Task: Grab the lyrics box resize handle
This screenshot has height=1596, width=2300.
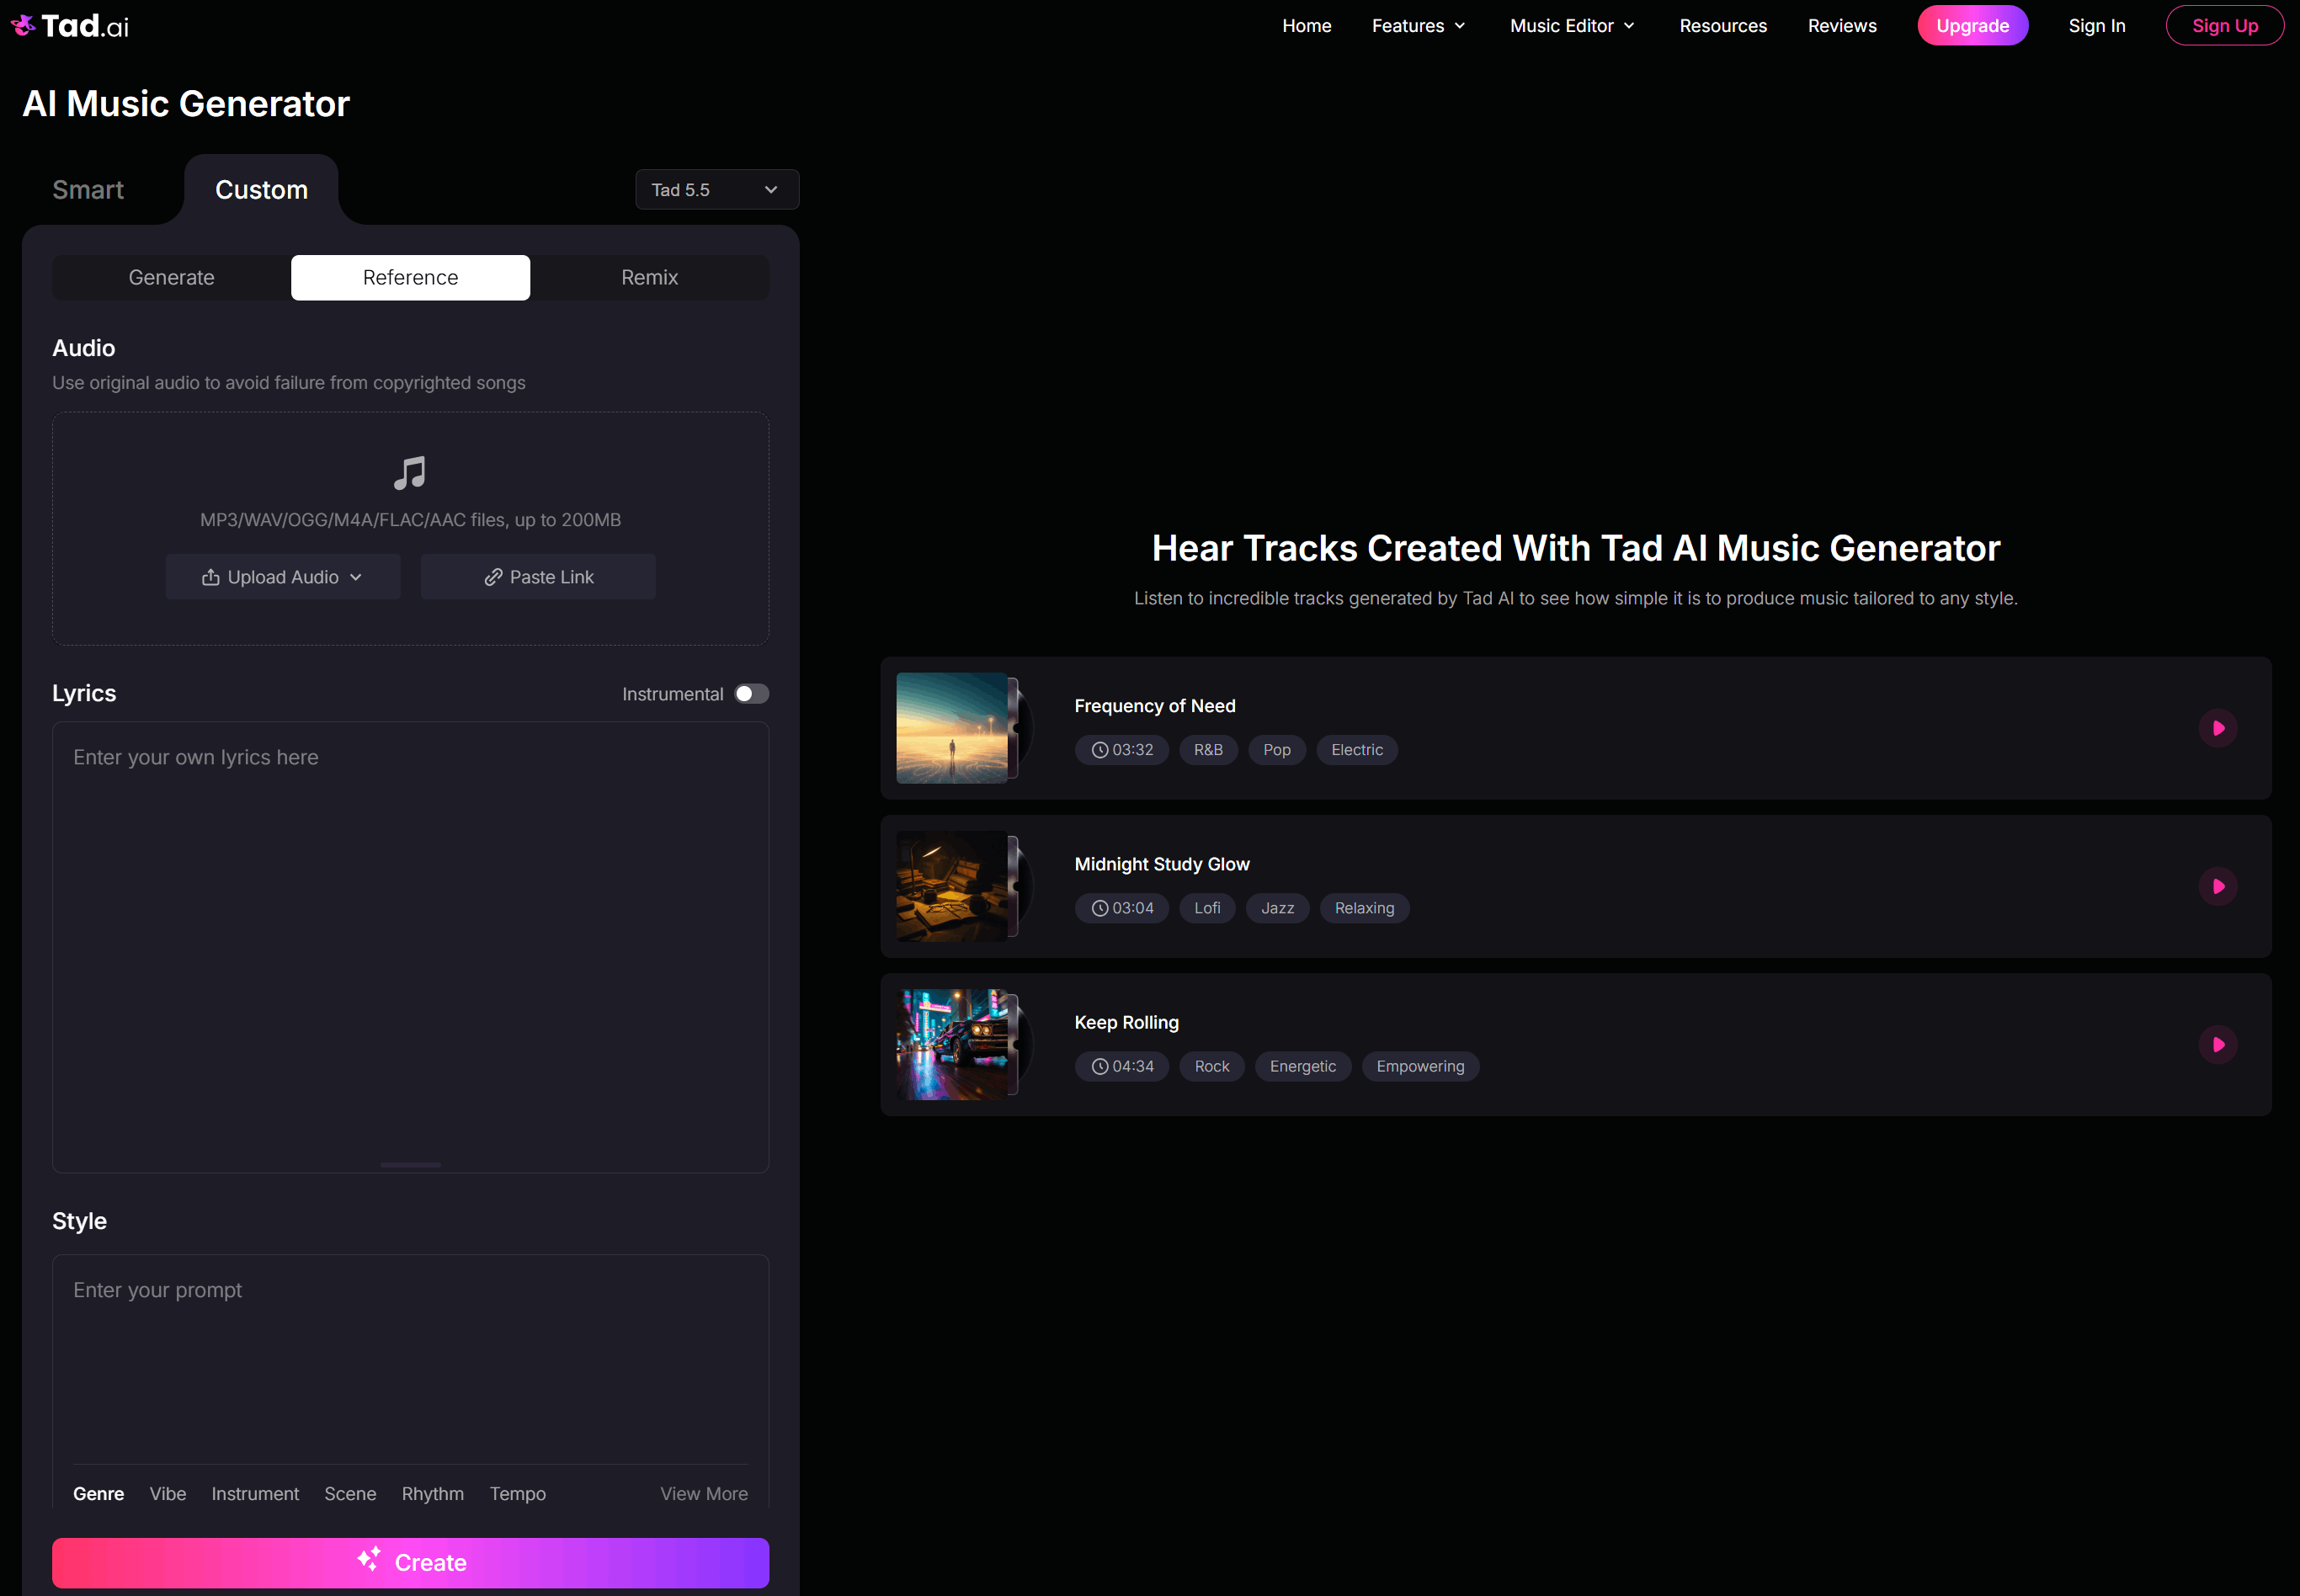Action: (410, 1165)
